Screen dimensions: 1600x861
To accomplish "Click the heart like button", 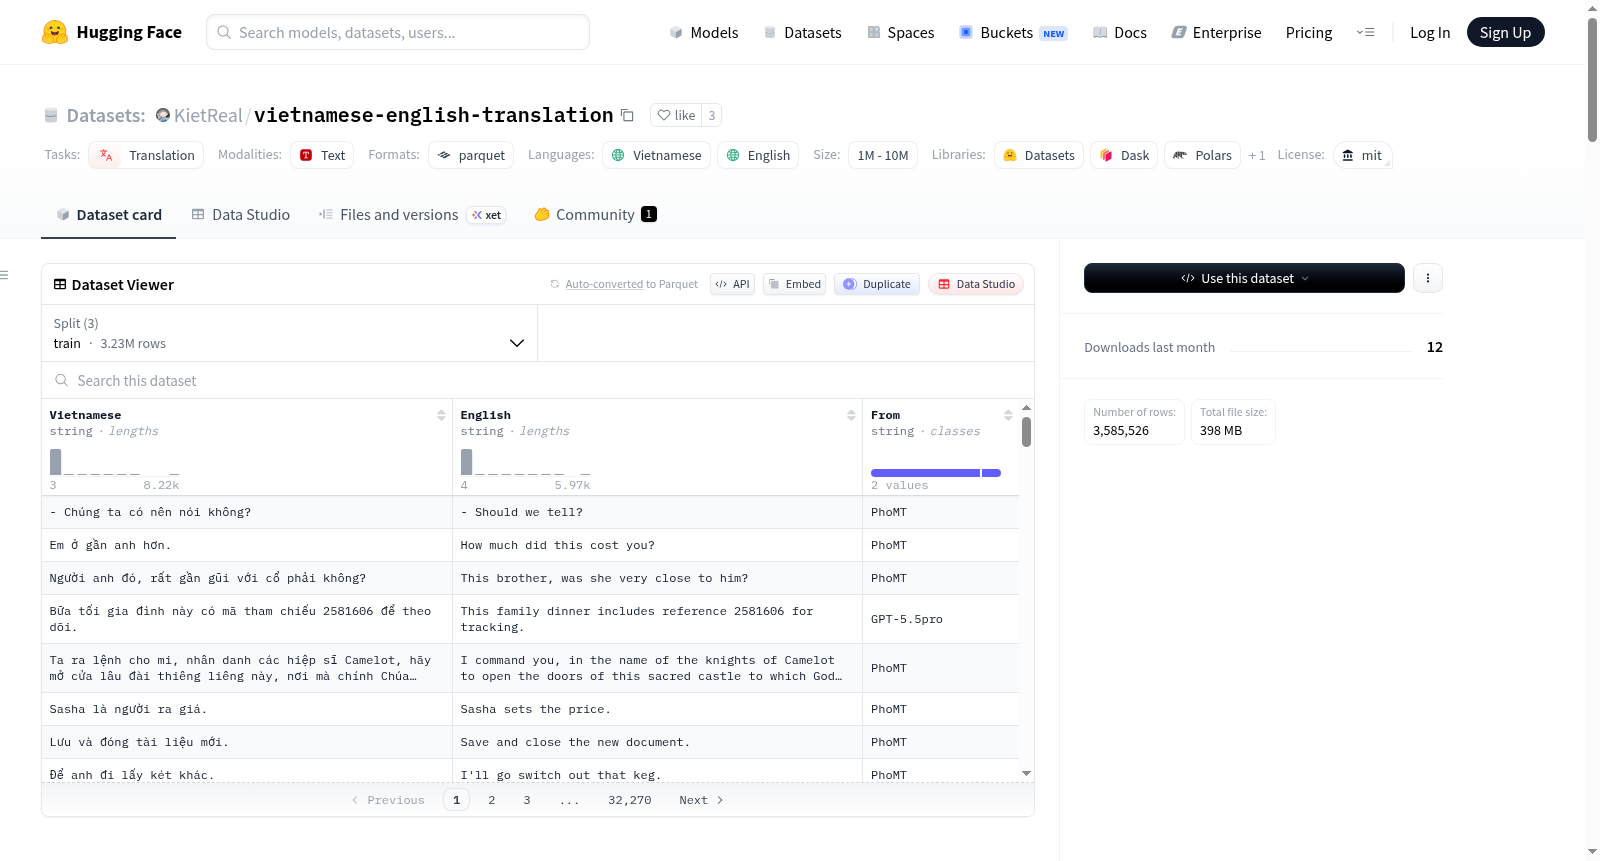I will click(x=676, y=115).
